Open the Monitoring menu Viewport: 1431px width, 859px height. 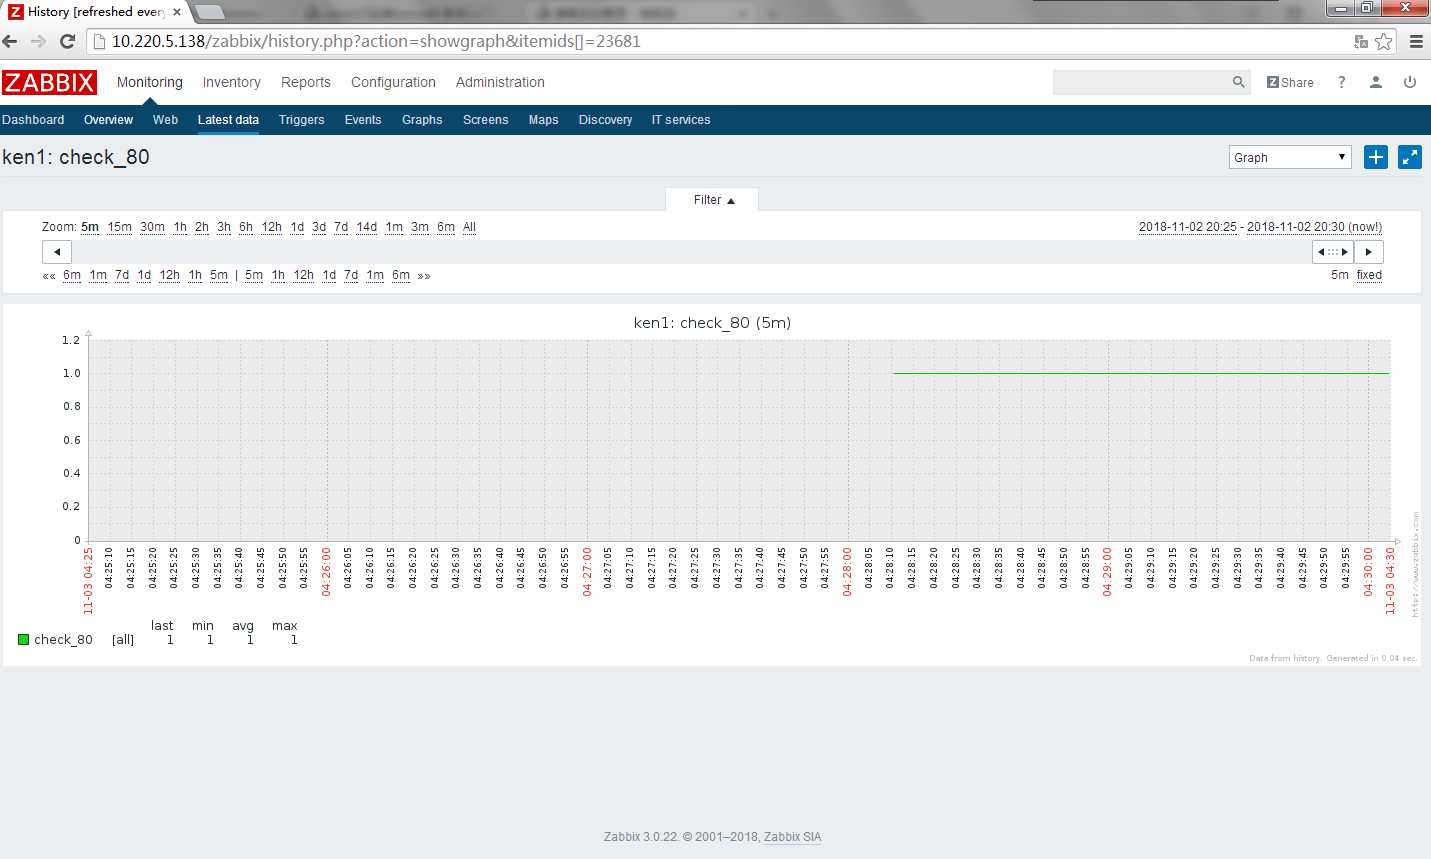point(150,82)
